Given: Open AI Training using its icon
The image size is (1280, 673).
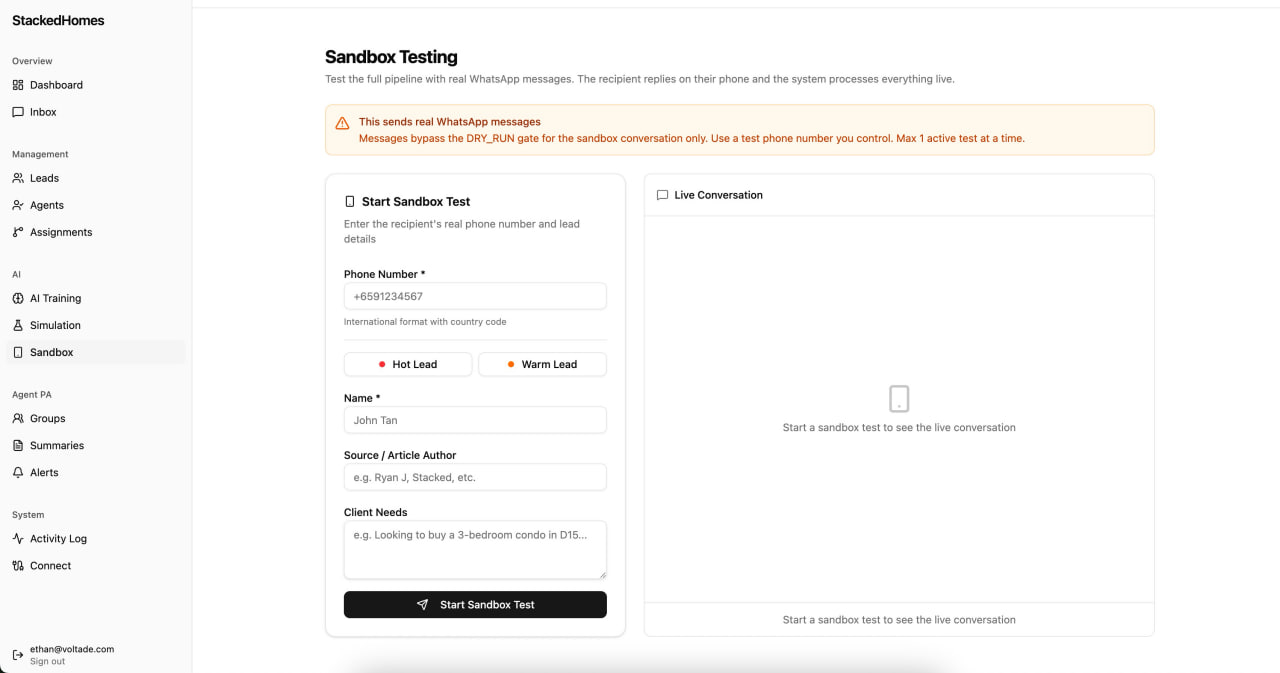Looking at the screenshot, I should pos(17,298).
